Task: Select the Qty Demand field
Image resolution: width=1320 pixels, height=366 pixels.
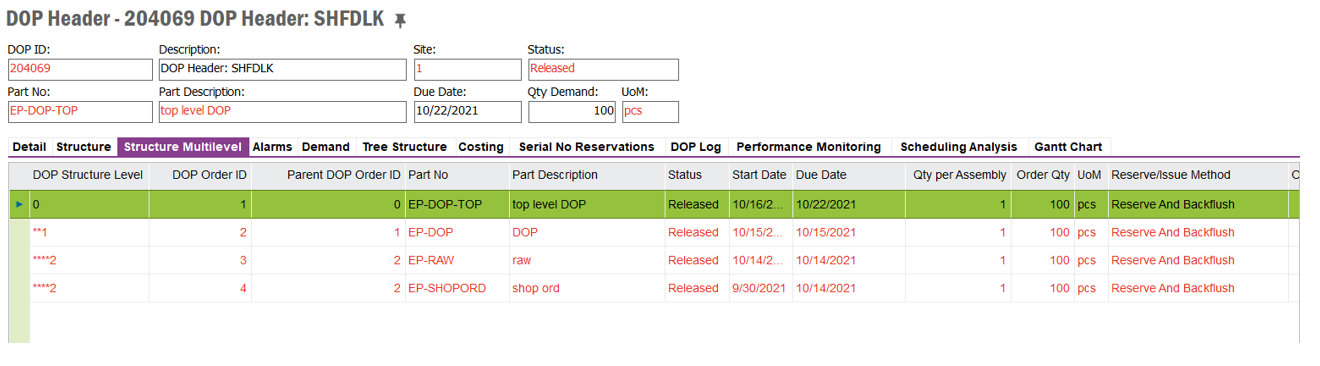Action: point(572,111)
